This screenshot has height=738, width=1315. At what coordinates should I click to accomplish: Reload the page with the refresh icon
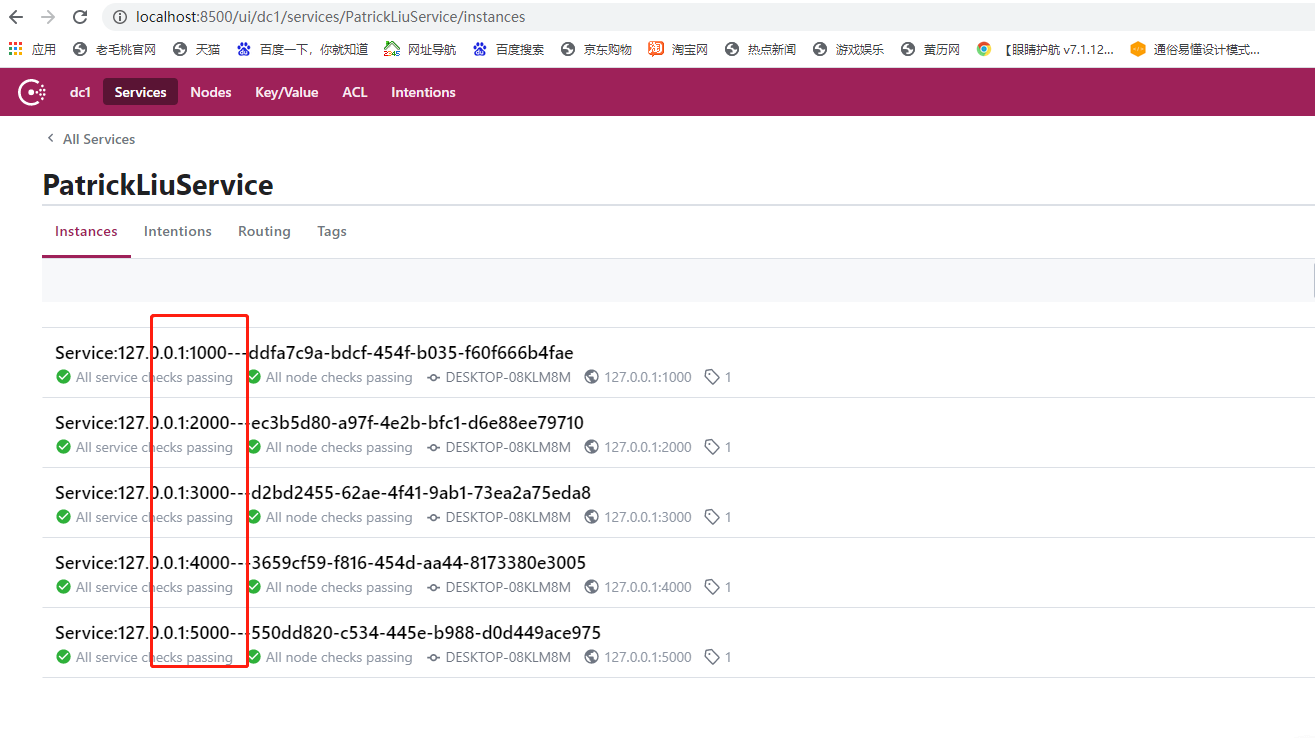click(81, 17)
